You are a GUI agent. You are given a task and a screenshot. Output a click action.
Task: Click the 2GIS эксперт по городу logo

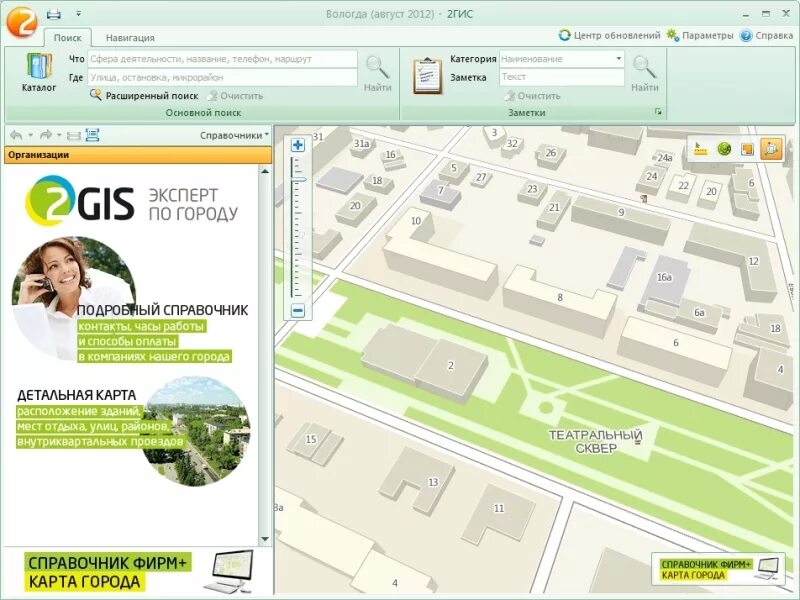pos(132,201)
